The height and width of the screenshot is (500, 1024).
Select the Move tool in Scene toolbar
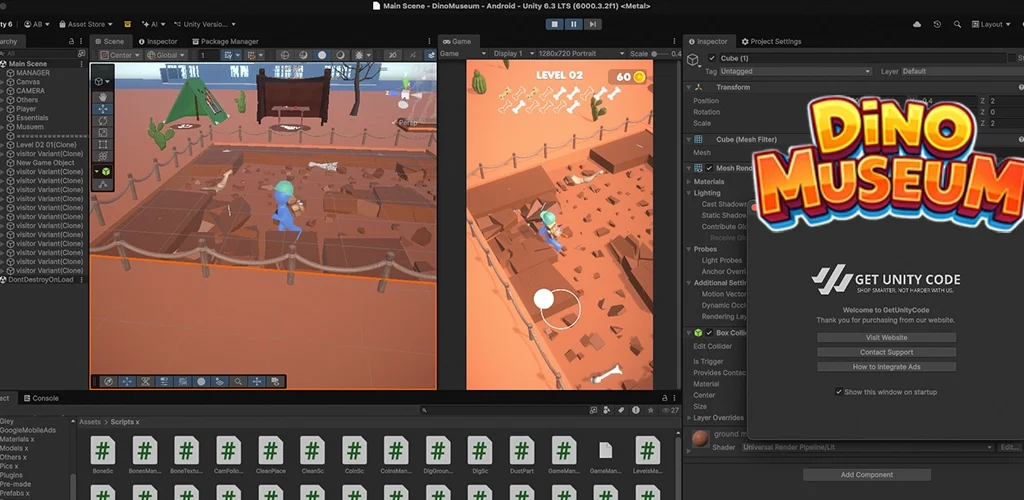click(103, 109)
